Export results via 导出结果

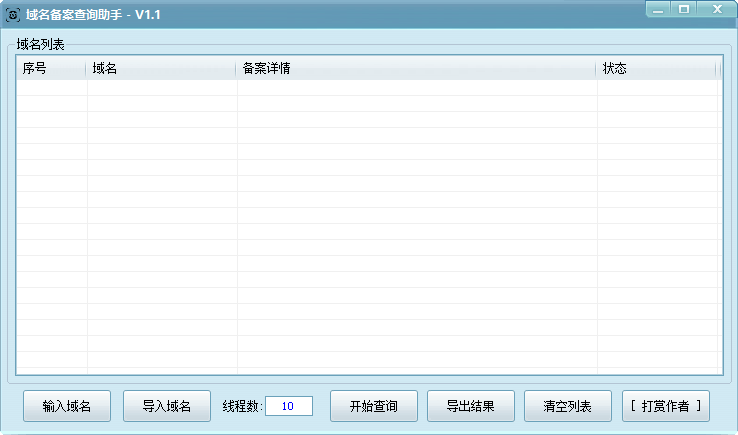[x=471, y=406]
